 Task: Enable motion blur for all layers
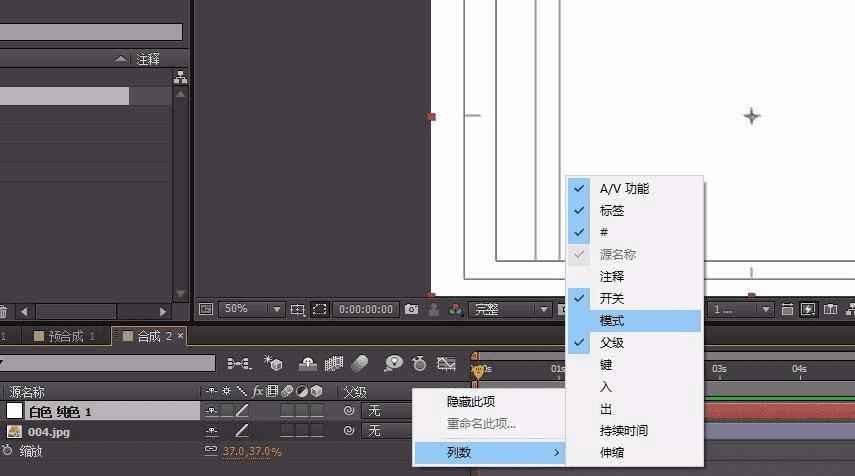click(x=360, y=363)
